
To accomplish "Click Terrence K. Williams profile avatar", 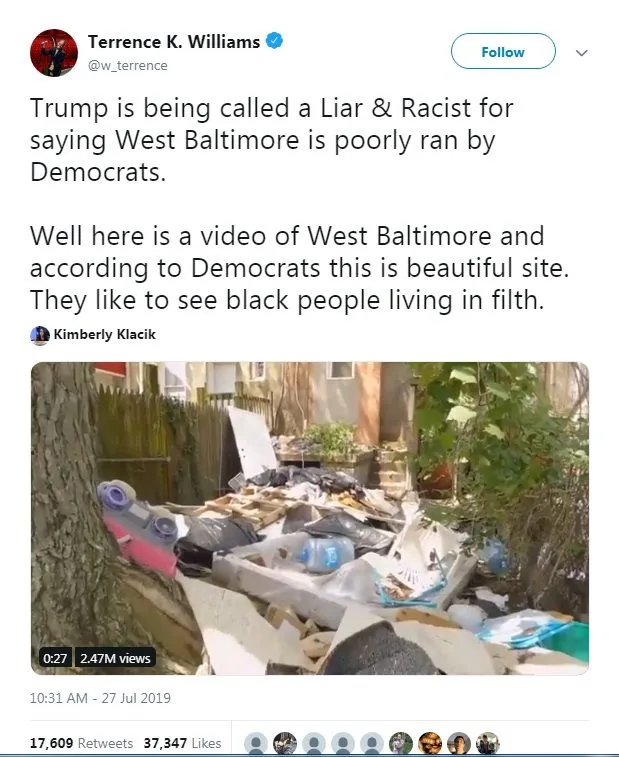I will (x=54, y=53).
